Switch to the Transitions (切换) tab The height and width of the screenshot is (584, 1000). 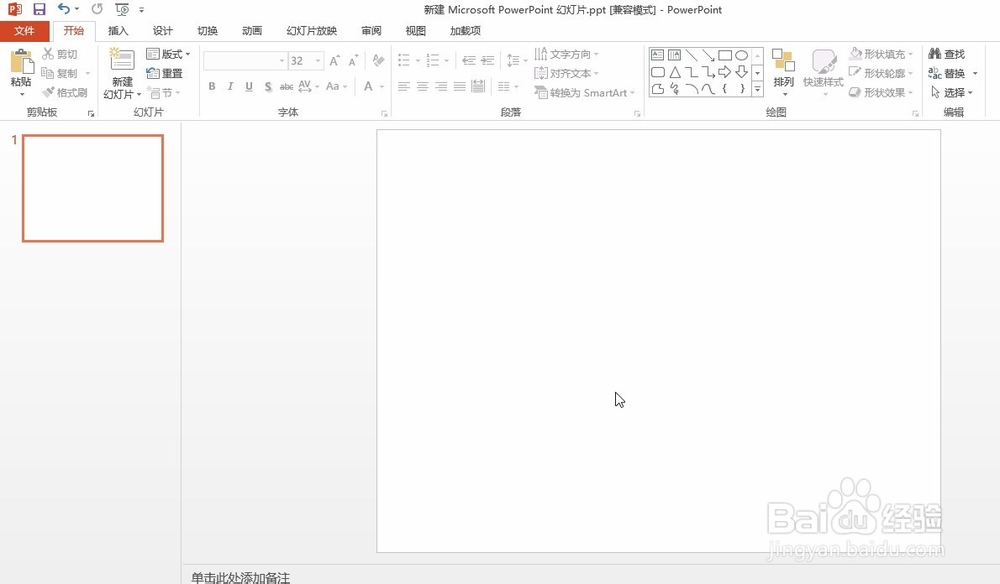click(207, 31)
